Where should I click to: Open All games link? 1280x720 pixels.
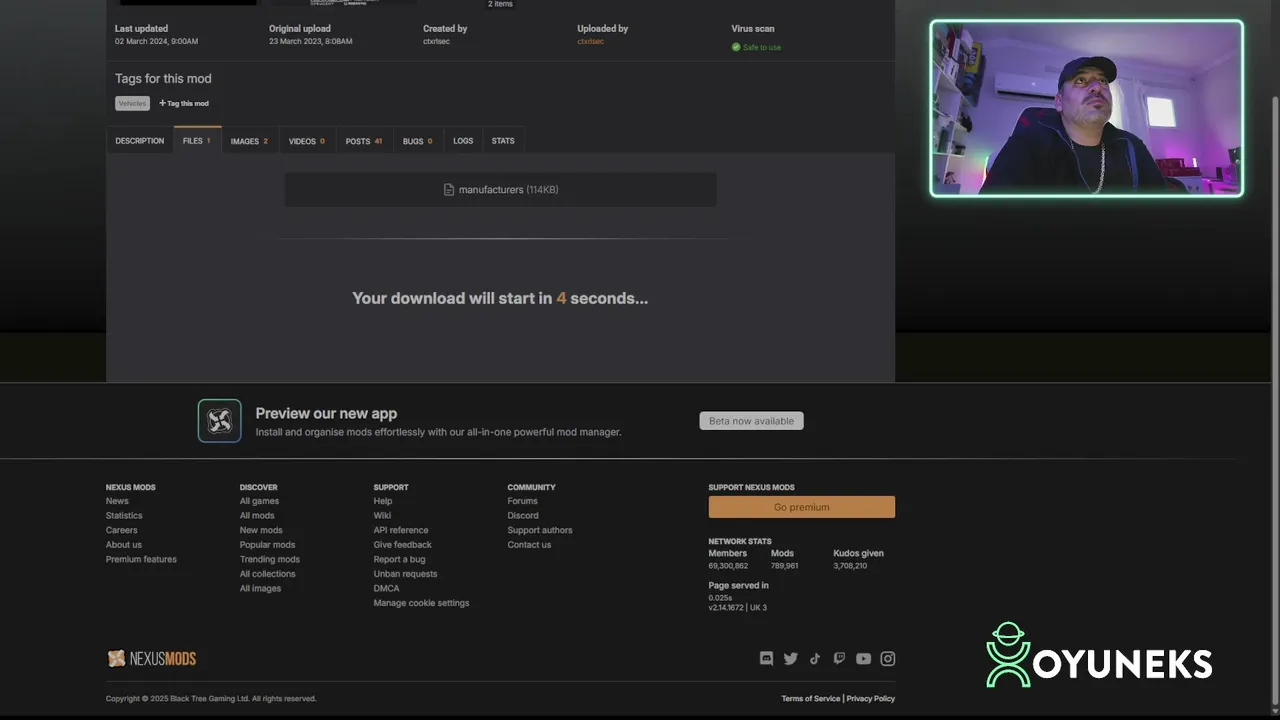(259, 501)
